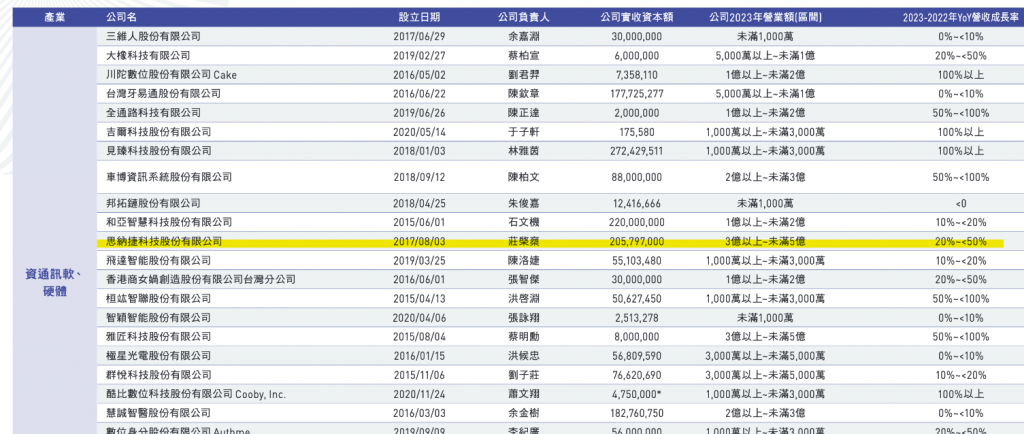Select company name 台灣牙易通股份有限公司
The height and width of the screenshot is (434, 1024).
(x=163, y=94)
